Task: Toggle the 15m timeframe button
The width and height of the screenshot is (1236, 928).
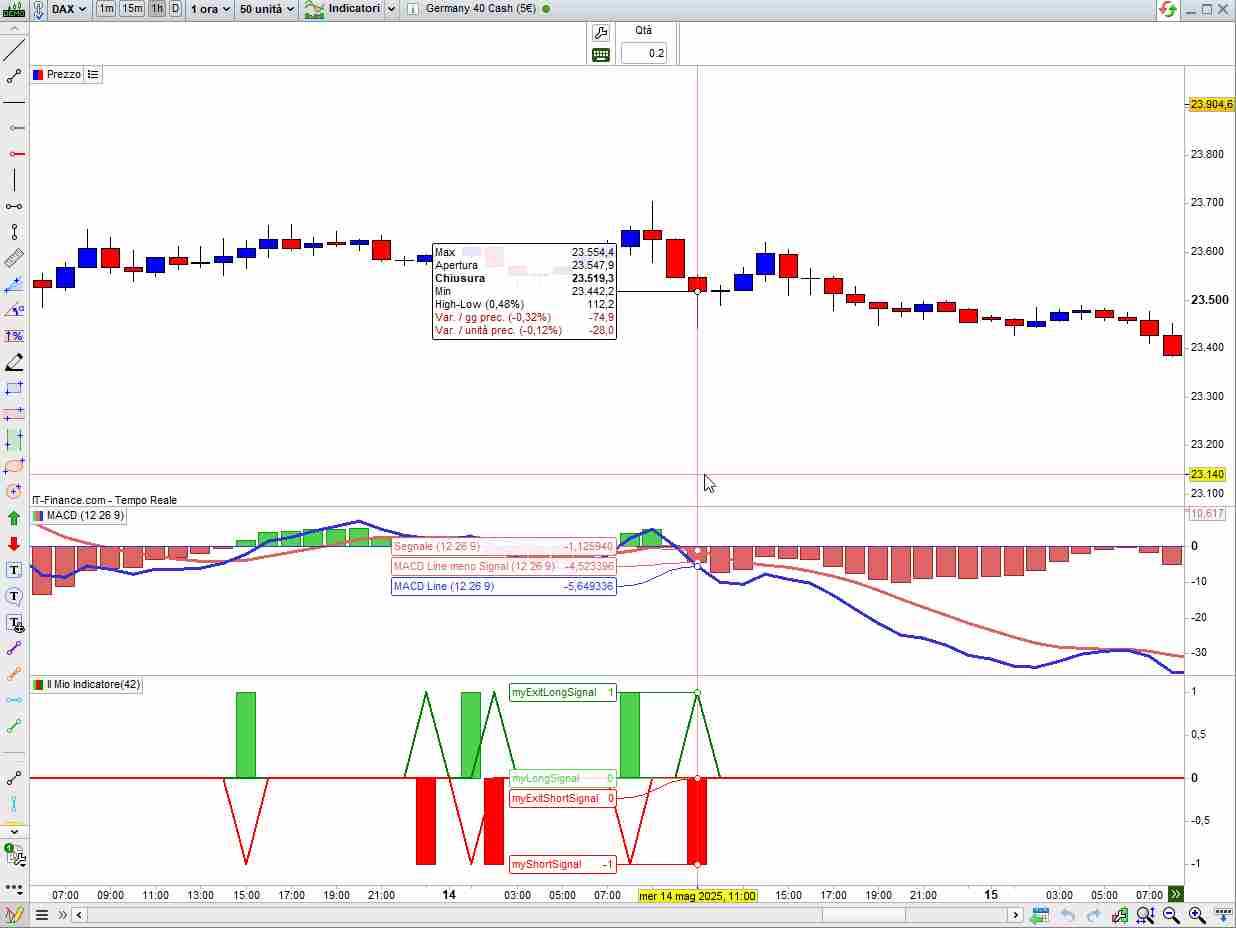Action: coord(132,9)
